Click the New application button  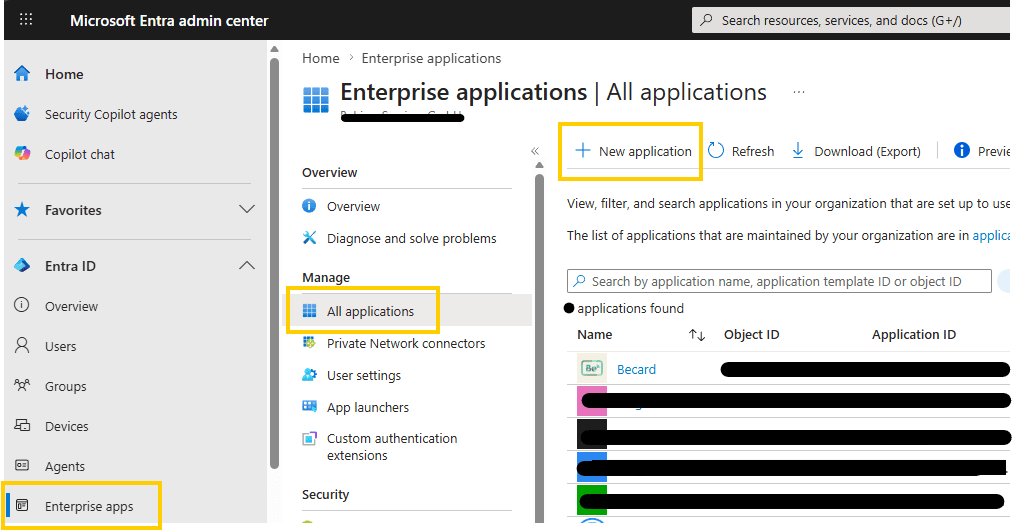point(632,151)
